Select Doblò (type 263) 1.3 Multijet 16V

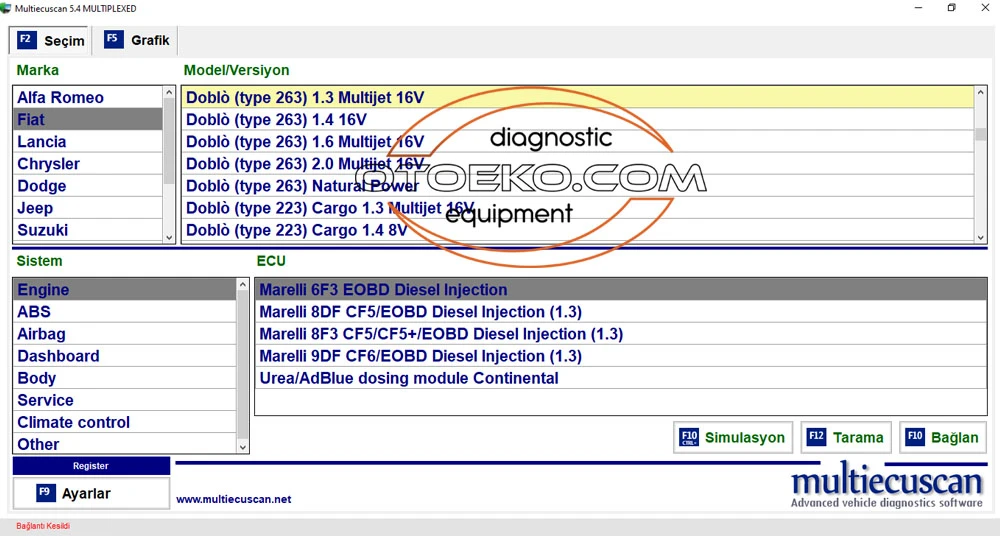point(578,97)
